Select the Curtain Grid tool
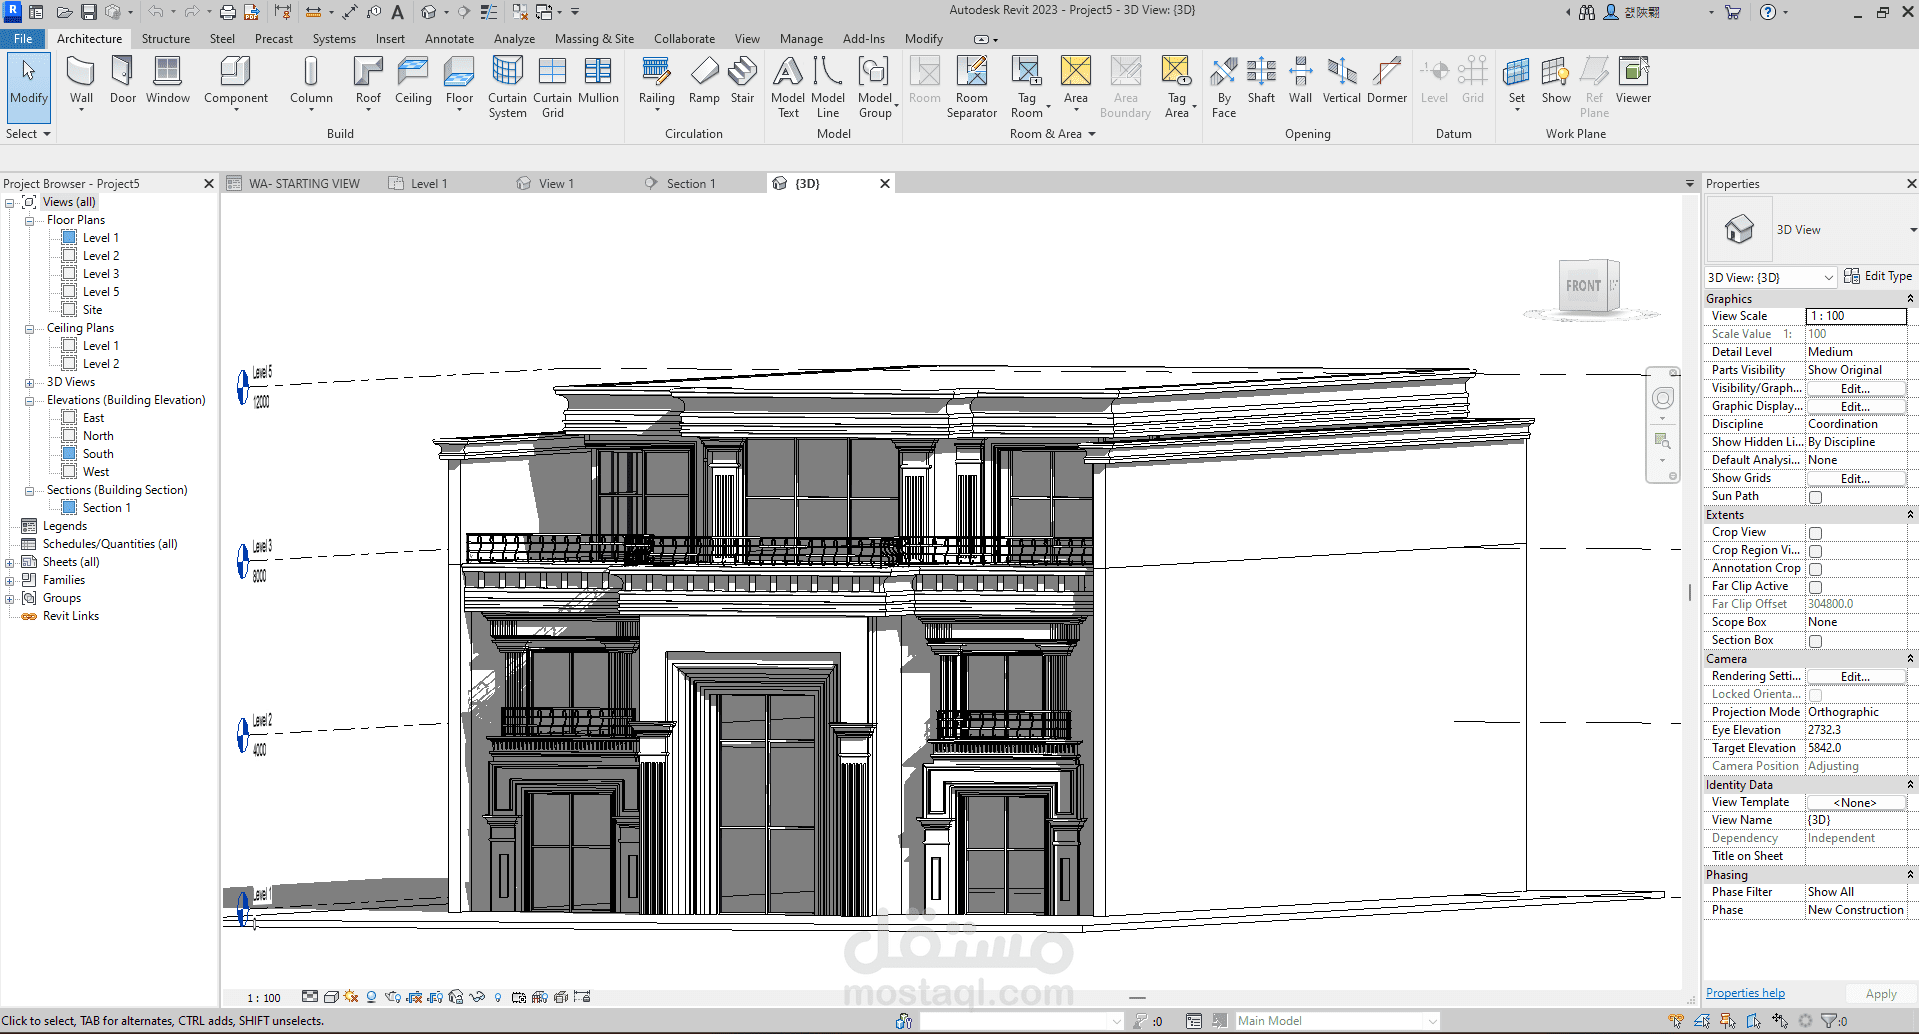Viewport: 1919px width, 1034px height. [552, 87]
